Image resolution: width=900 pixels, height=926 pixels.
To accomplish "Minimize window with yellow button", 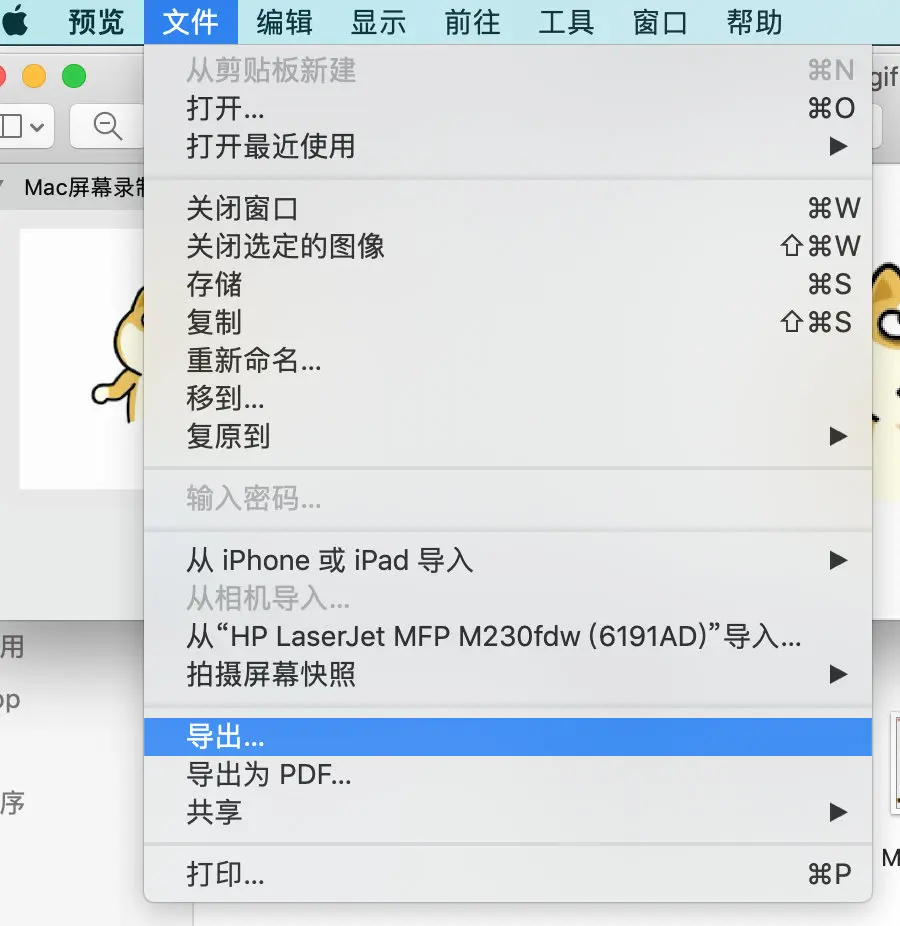I will click(34, 76).
